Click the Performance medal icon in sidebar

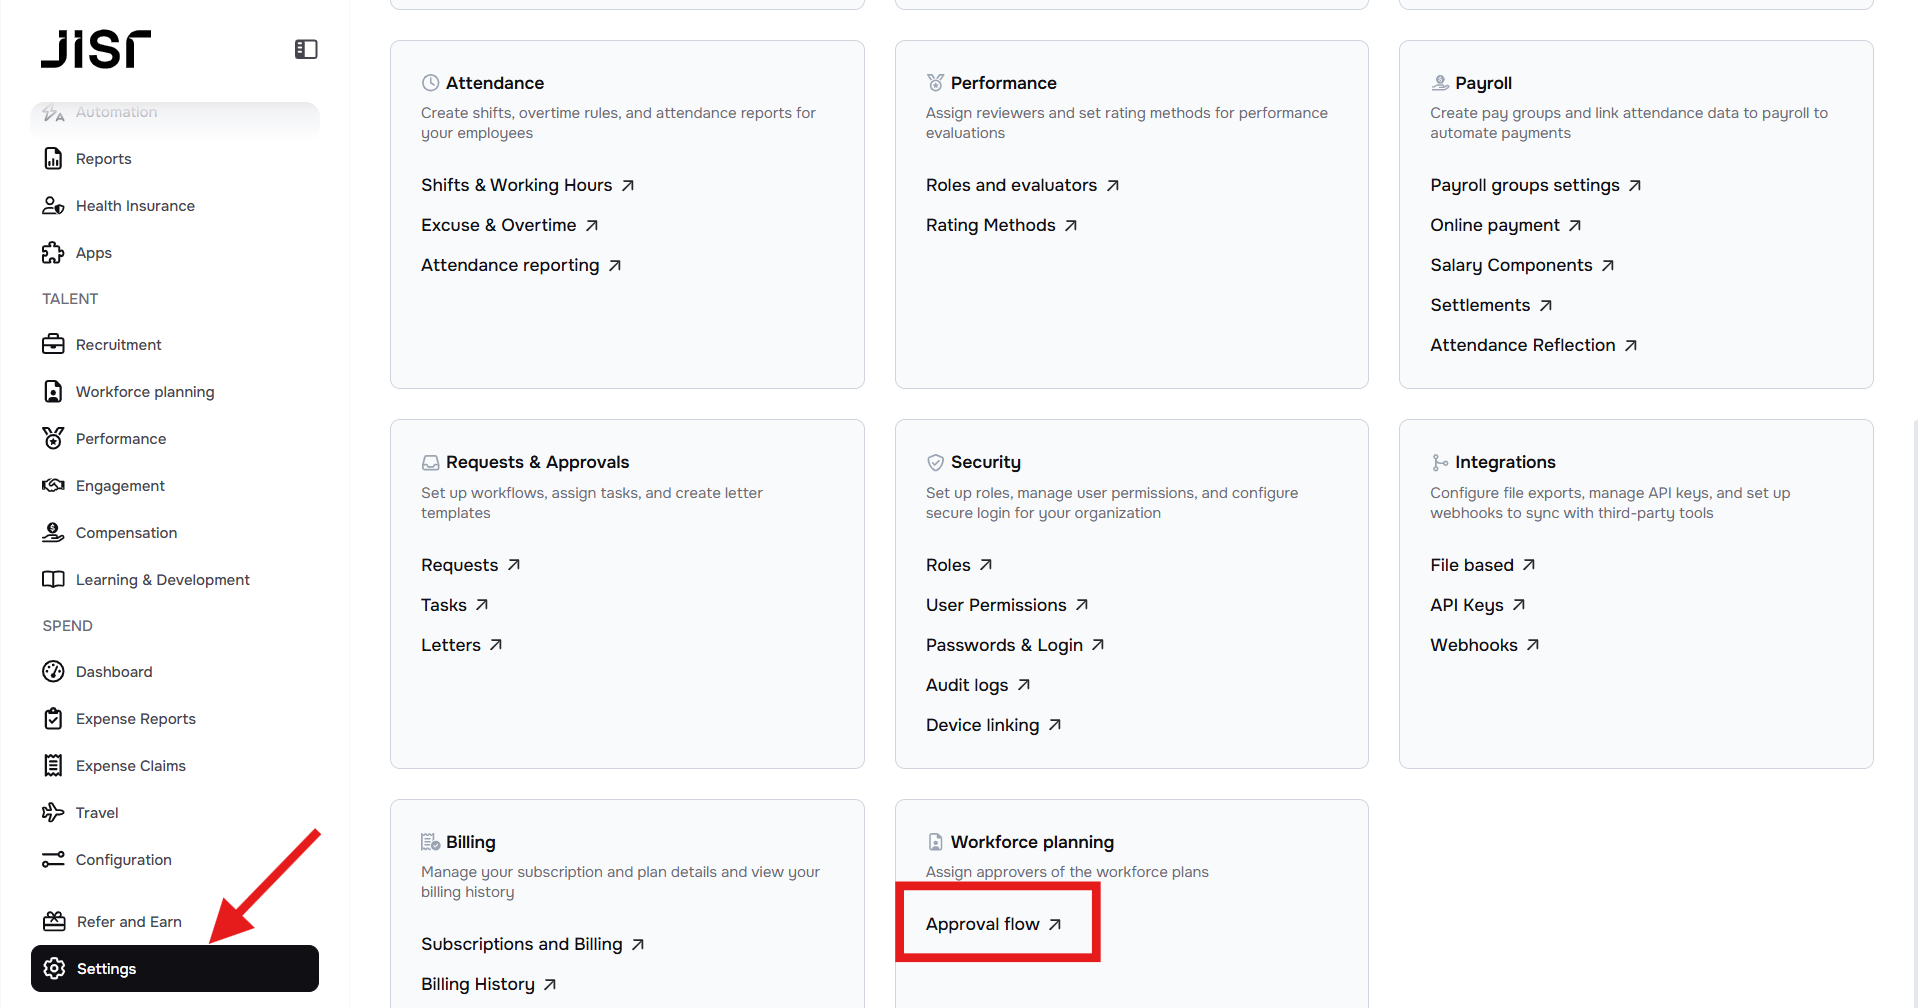click(53, 439)
